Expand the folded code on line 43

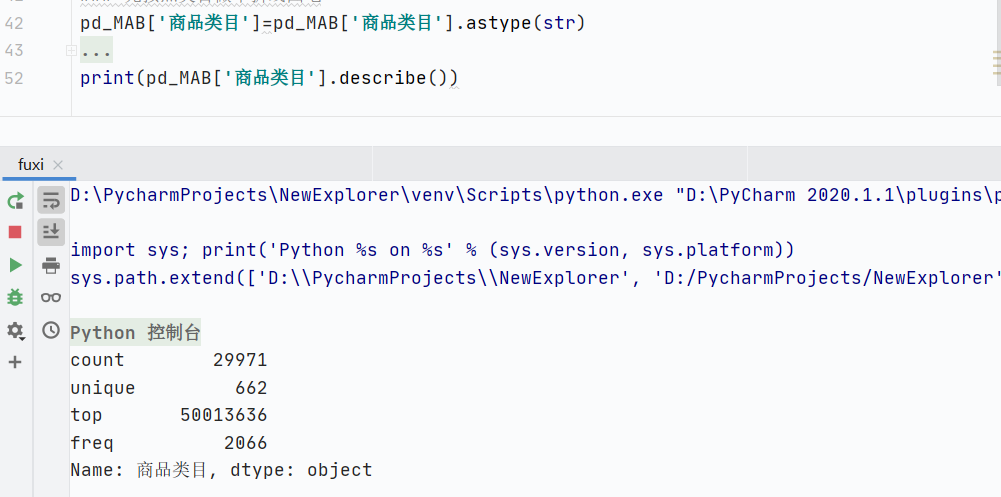click(x=70, y=50)
